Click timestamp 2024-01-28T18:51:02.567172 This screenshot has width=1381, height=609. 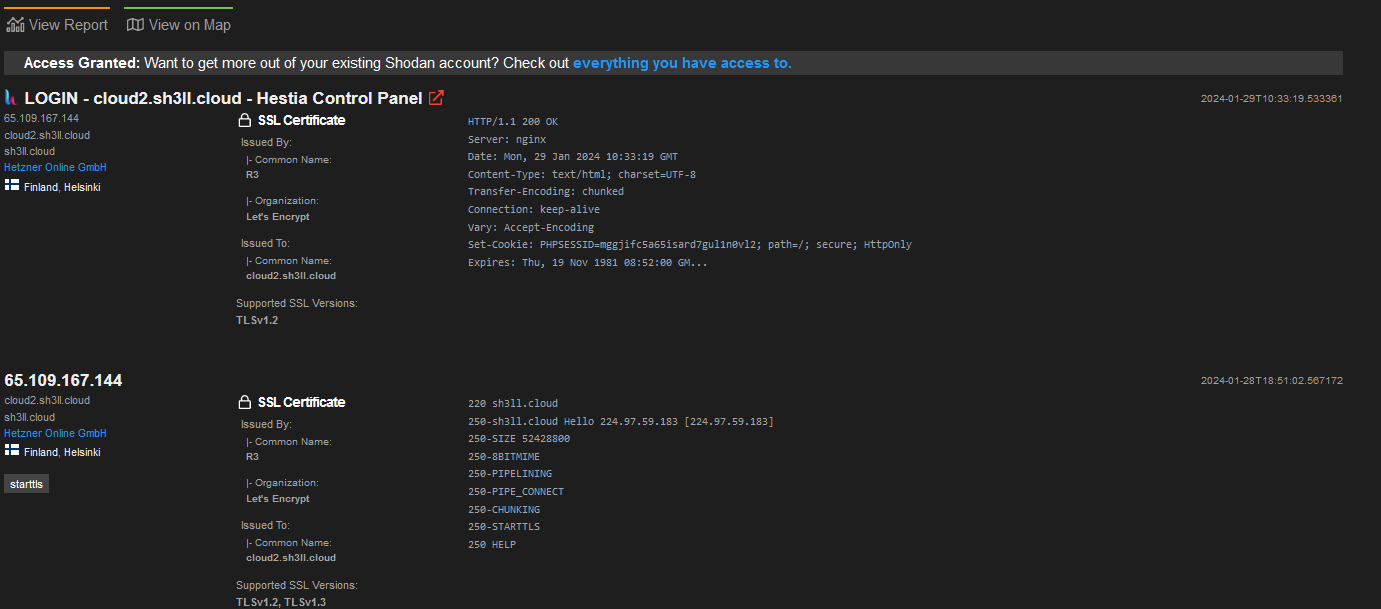click(1271, 381)
